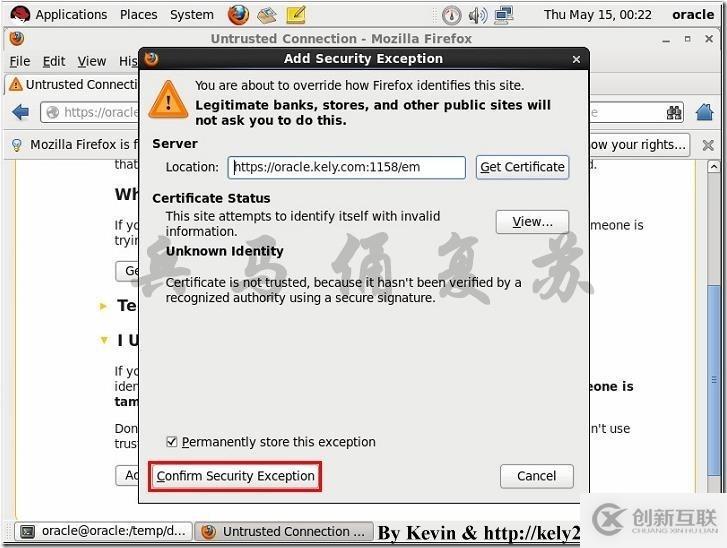
Task: Click the update clock icon in system tray
Action: pyautogui.click(x=451, y=15)
